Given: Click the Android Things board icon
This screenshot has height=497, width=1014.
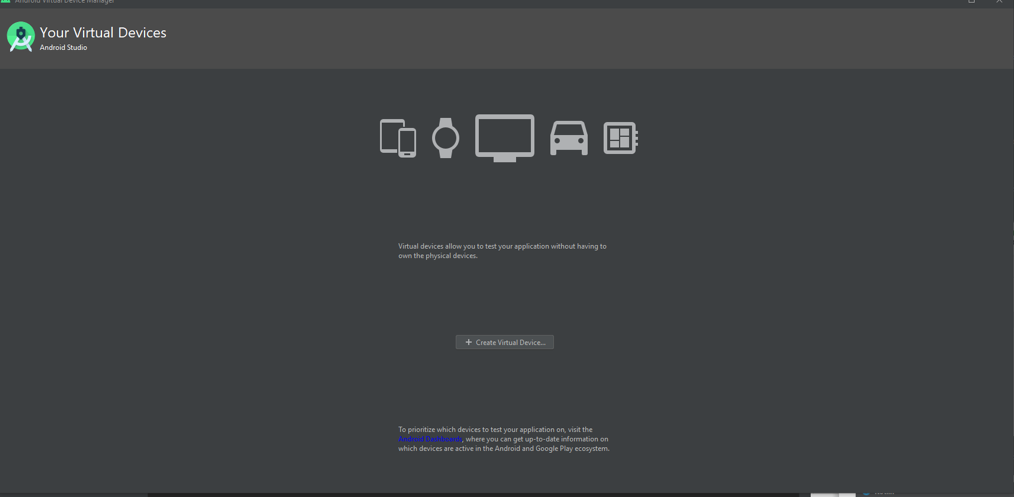Looking at the screenshot, I should (x=620, y=138).
